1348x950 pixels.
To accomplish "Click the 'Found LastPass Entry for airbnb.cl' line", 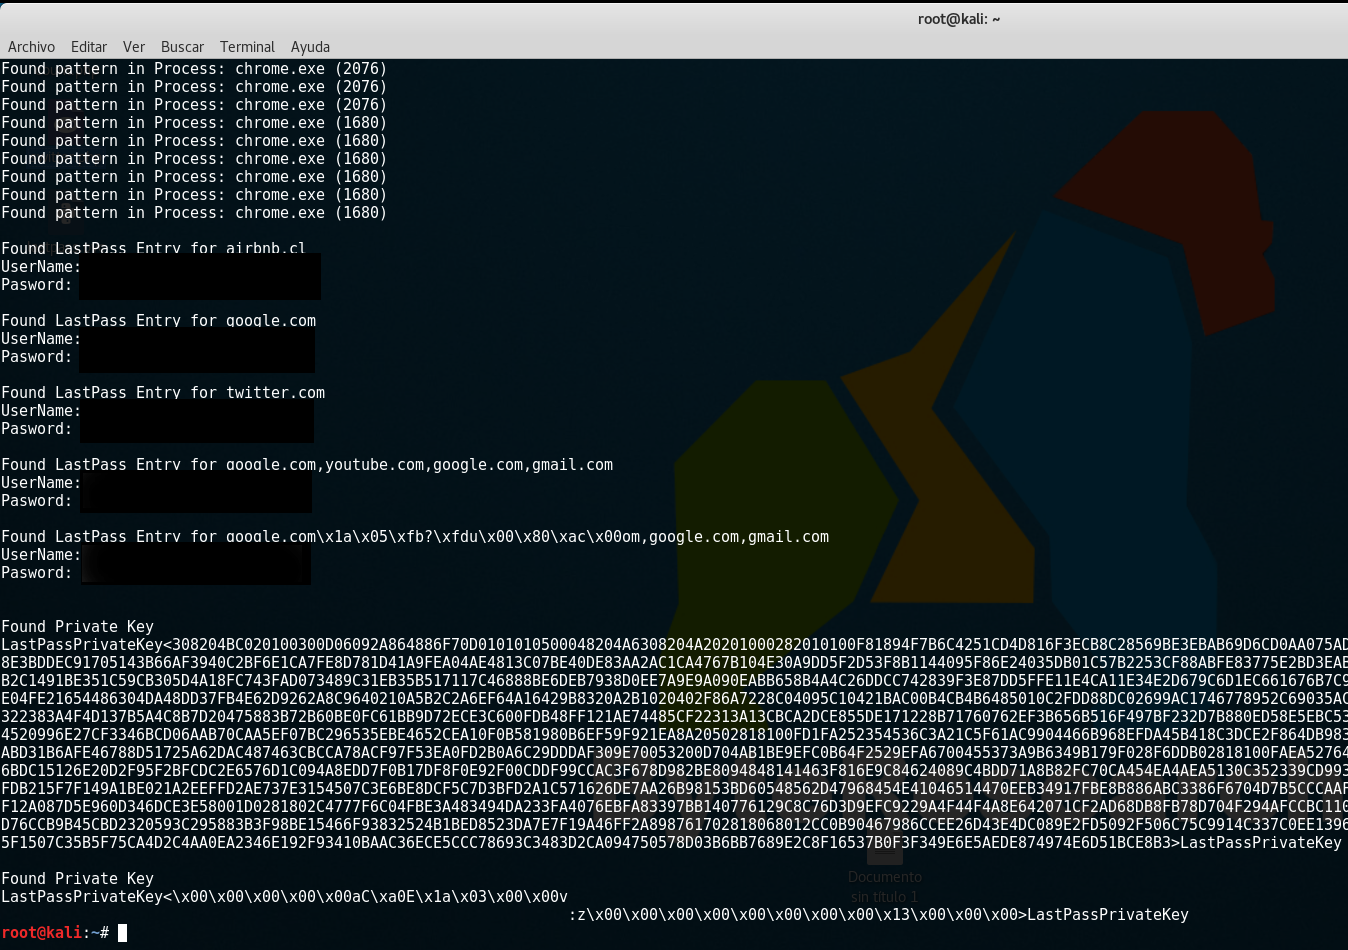I will coord(153,248).
